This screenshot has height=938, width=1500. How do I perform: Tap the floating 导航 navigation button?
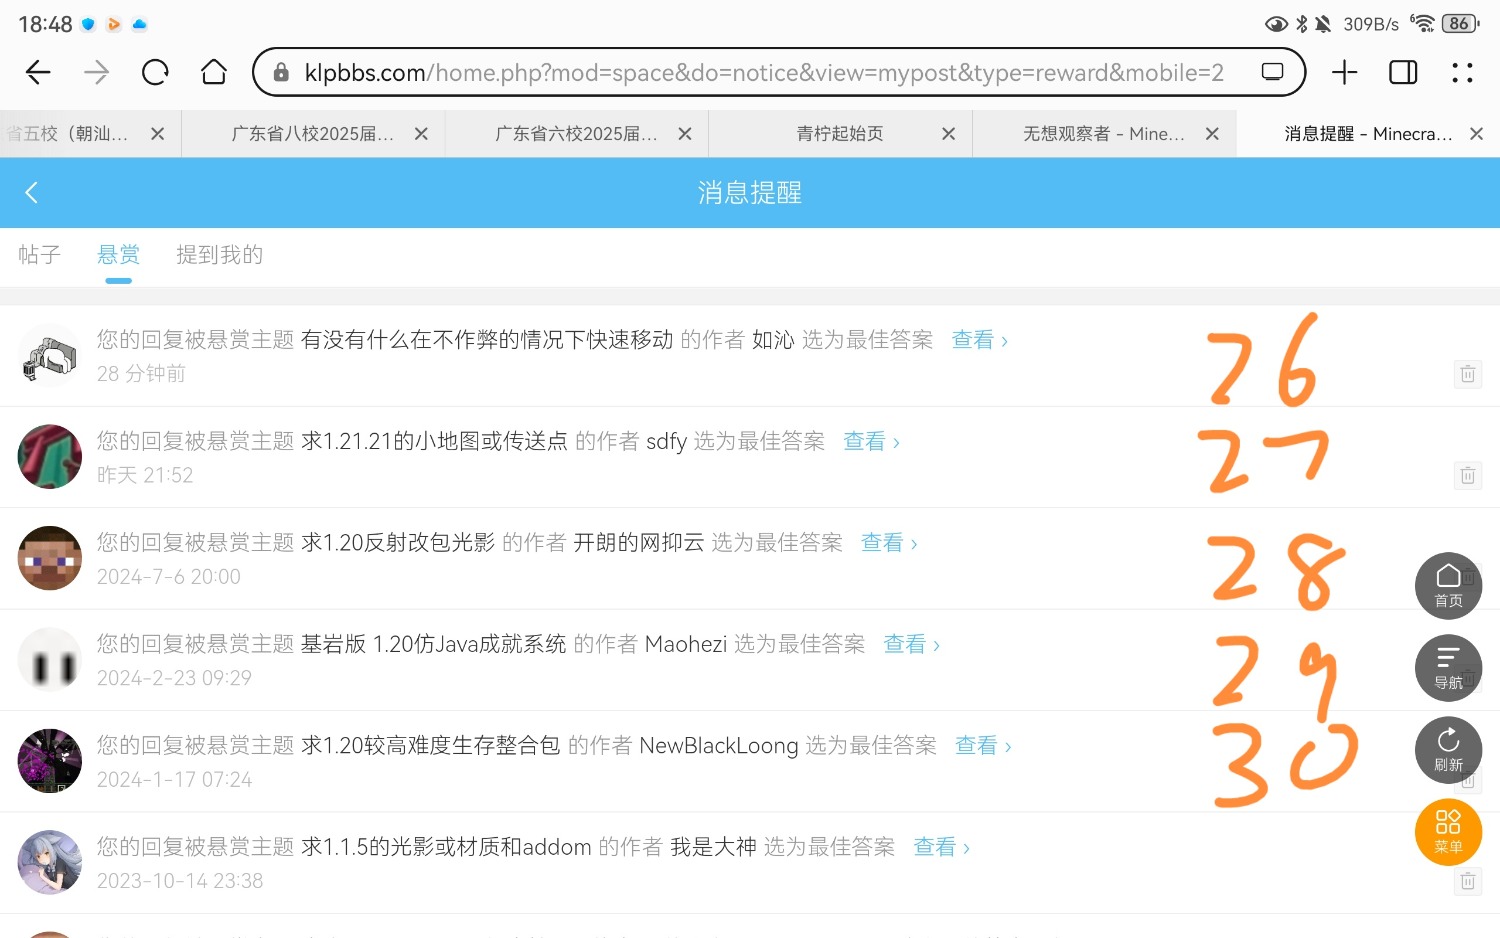pyautogui.click(x=1448, y=667)
